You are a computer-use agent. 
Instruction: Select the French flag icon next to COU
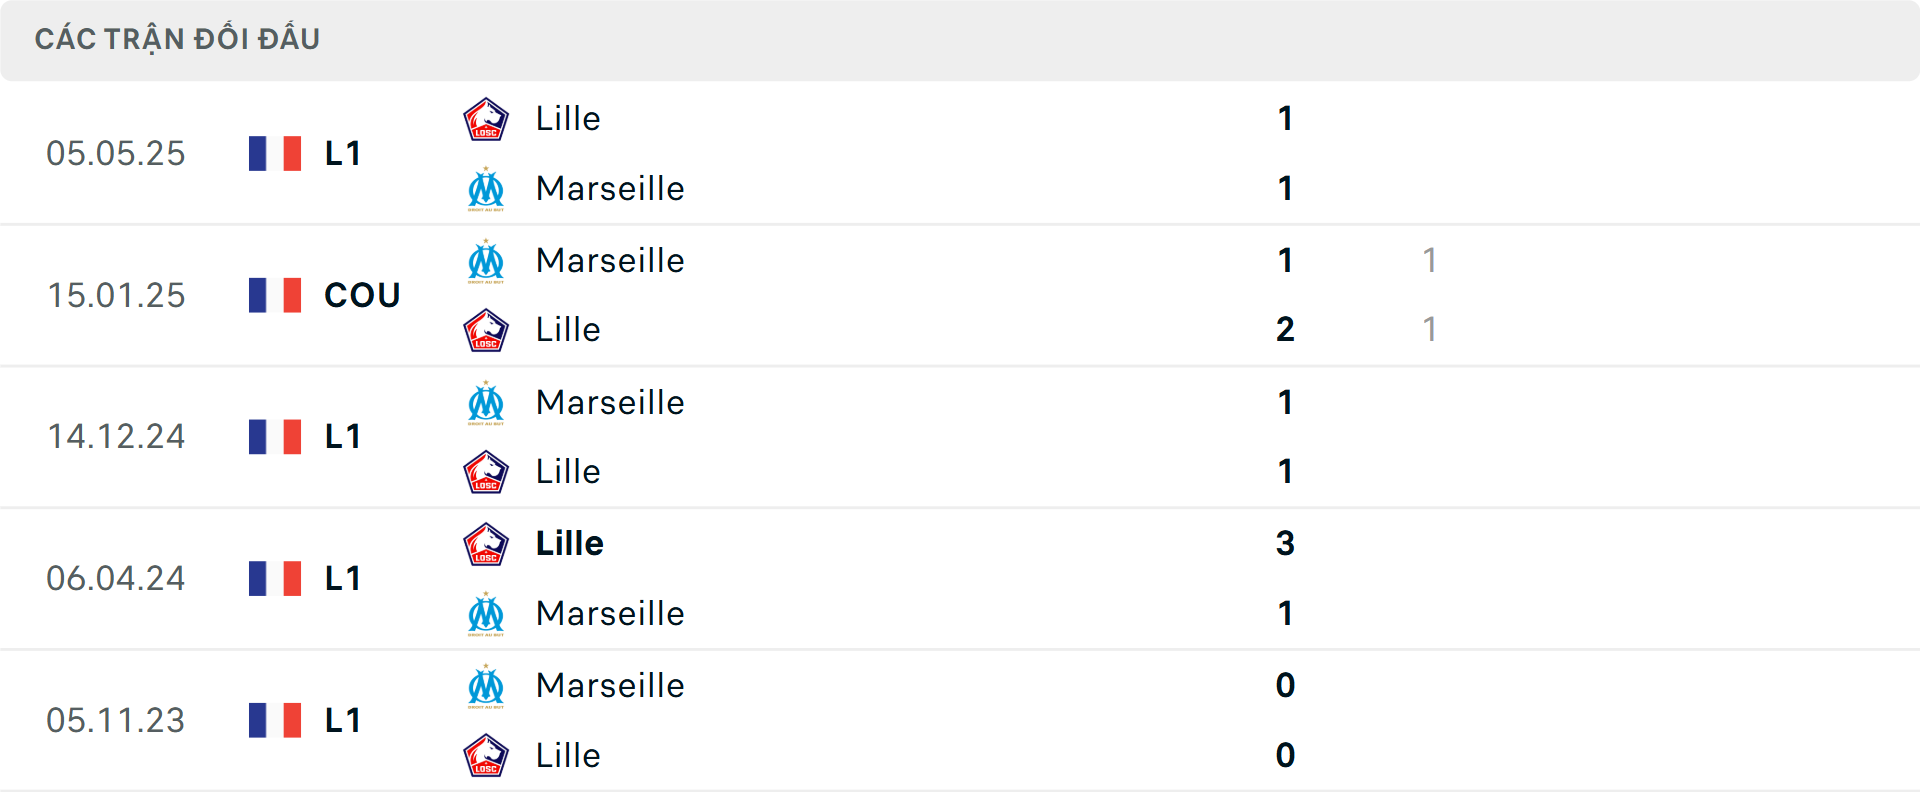tap(275, 295)
